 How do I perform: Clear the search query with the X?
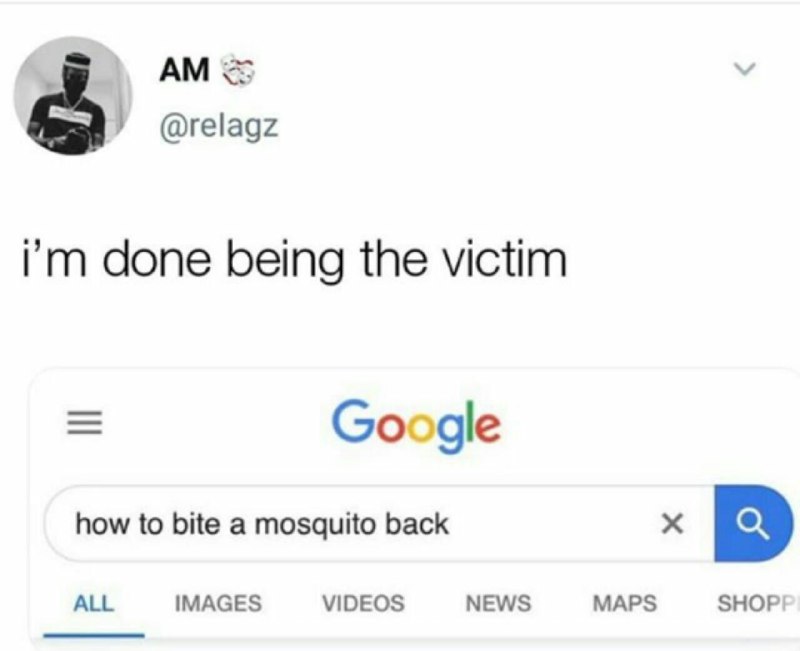(x=672, y=524)
